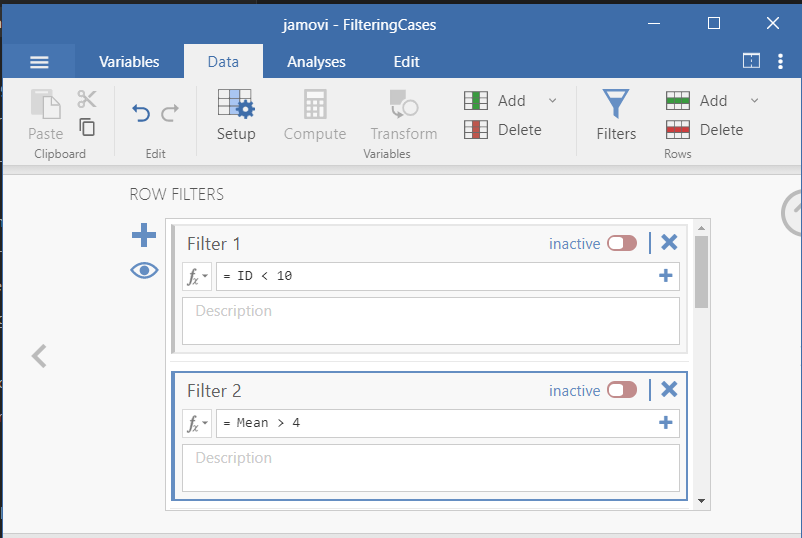Expand the Add variable dropdown arrow

(x=552, y=101)
